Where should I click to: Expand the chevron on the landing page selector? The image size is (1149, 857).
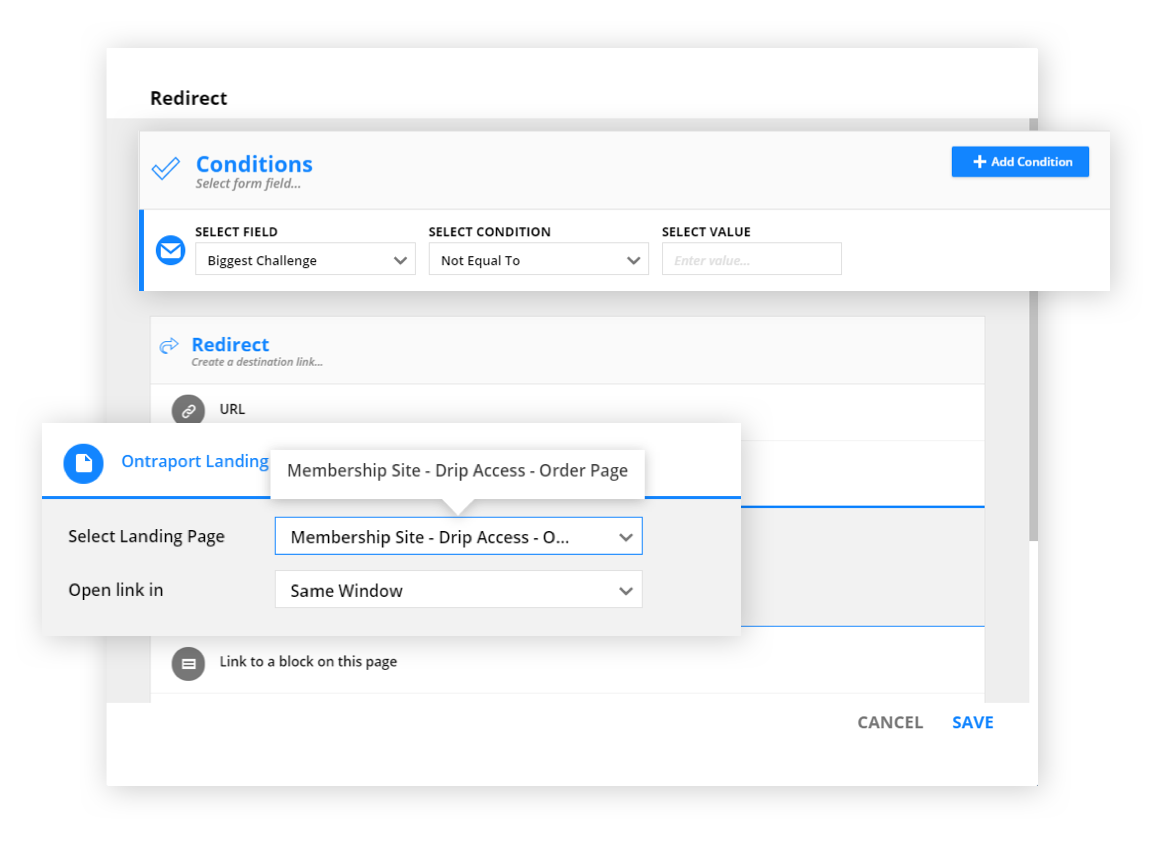tap(627, 536)
